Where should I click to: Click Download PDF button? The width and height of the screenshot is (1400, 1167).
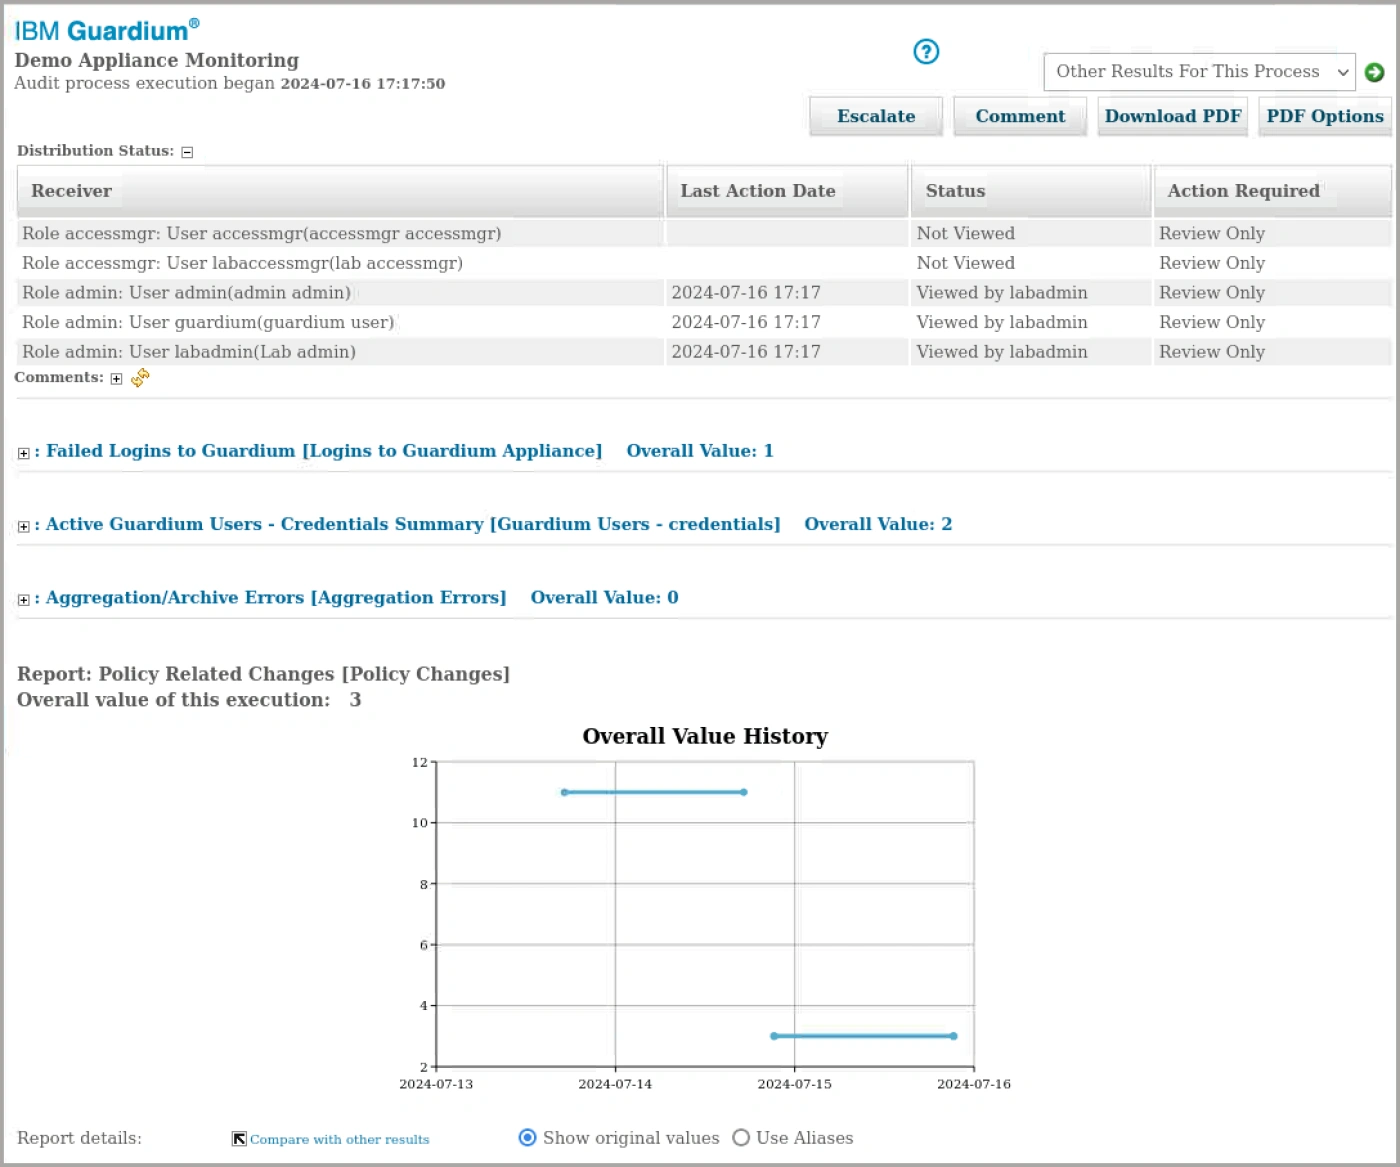(x=1173, y=116)
